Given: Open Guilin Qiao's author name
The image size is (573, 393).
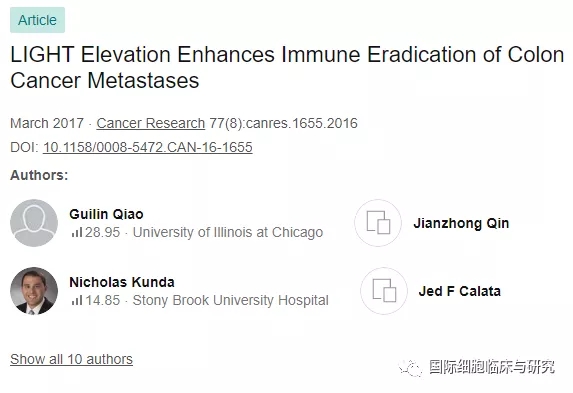Looking at the screenshot, I should [x=106, y=214].
